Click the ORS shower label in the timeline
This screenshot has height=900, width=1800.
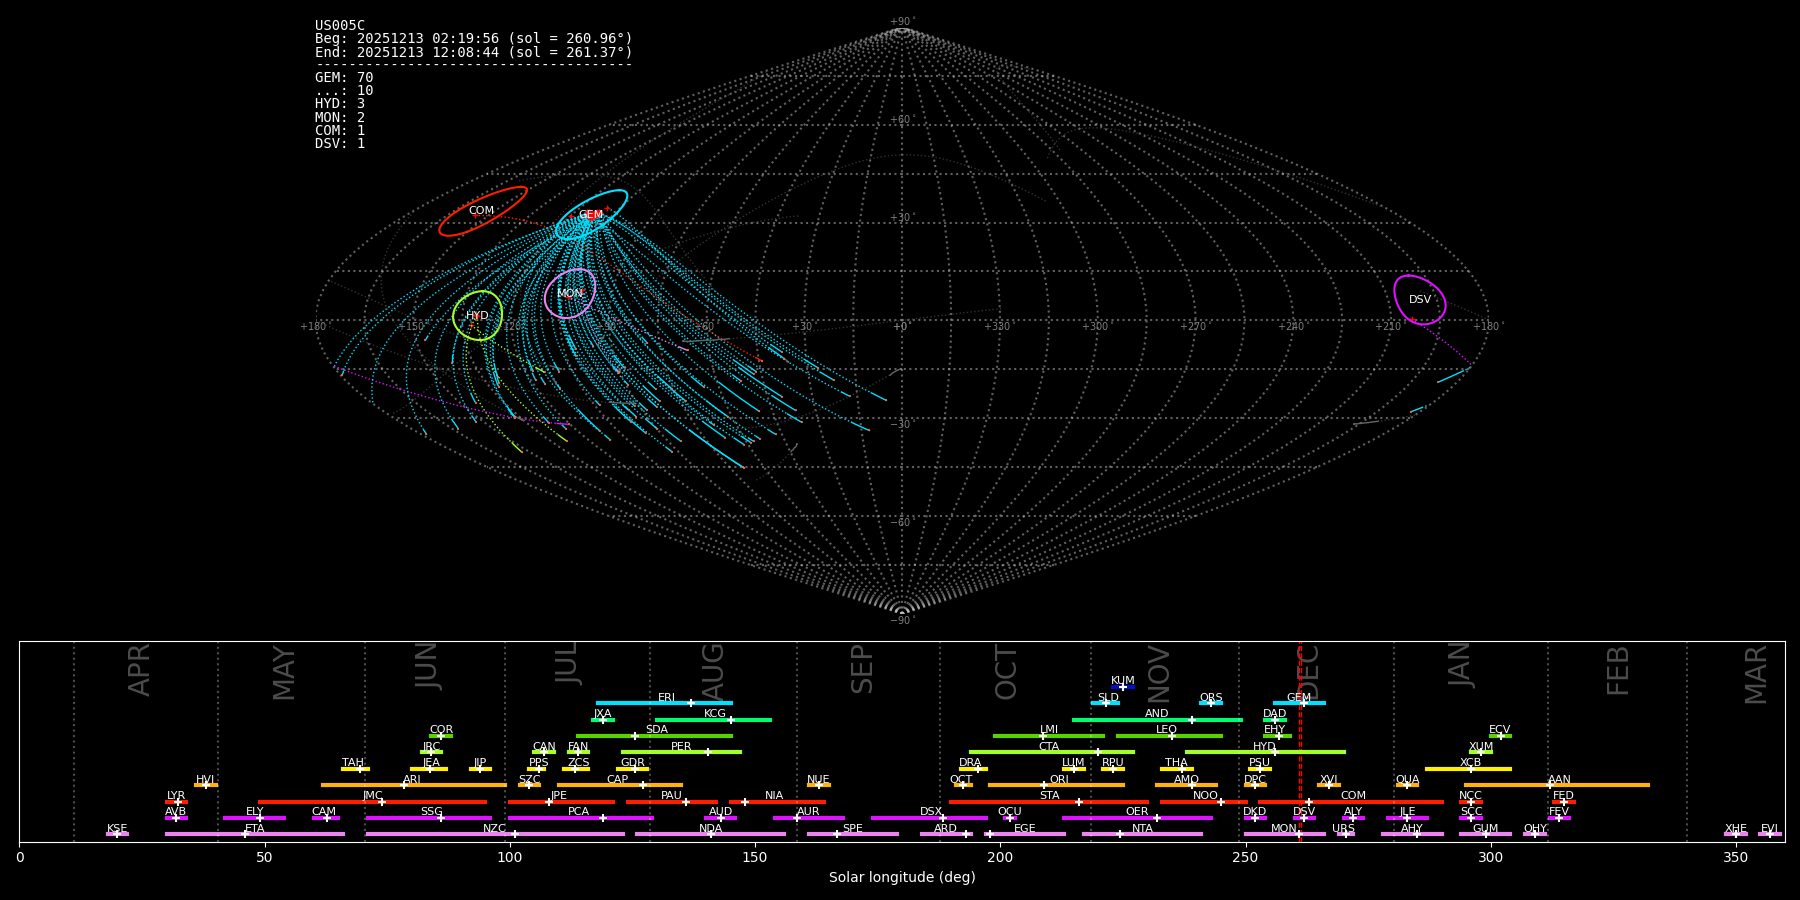point(1211,698)
